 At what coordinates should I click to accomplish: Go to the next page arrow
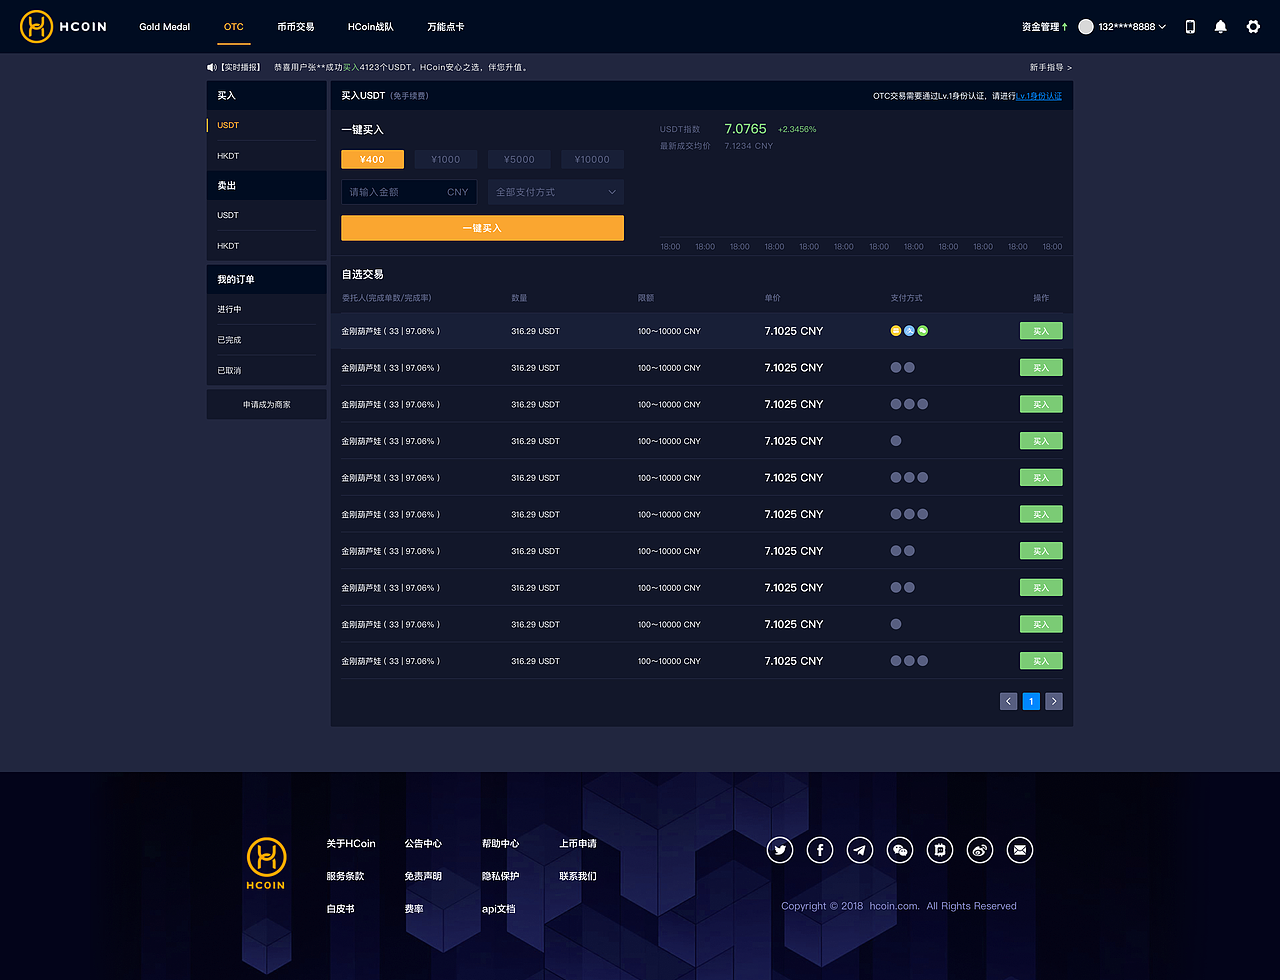1054,701
